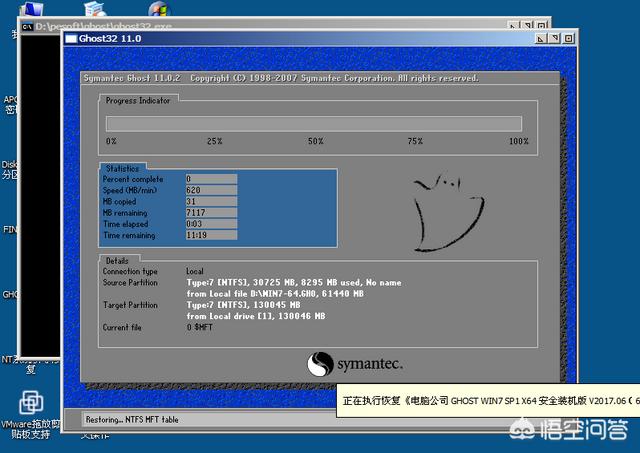The width and height of the screenshot is (640, 453).
Task: Click the Ghost32 title bar system icon
Action: (x=71, y=38)
